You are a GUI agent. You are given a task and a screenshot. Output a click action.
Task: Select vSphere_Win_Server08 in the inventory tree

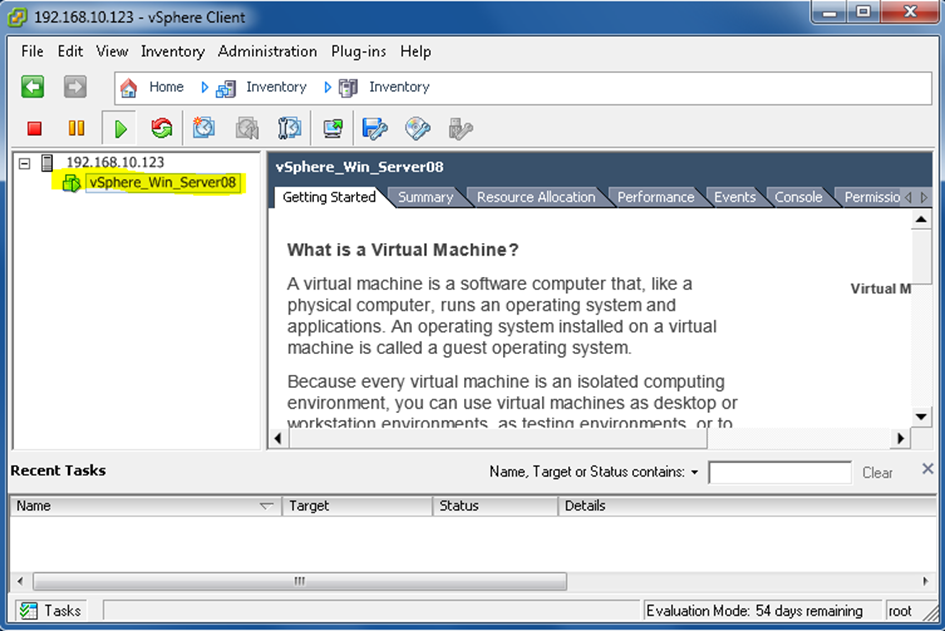(x=163, y=183)
